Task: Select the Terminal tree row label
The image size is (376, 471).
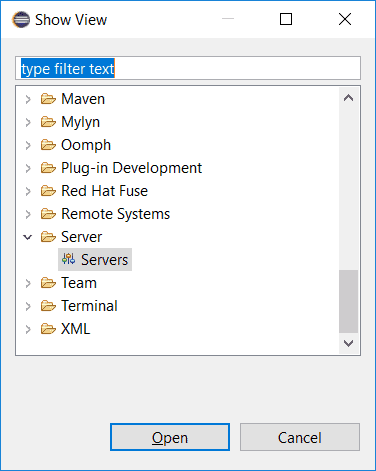Action: [x=89, y=306]
